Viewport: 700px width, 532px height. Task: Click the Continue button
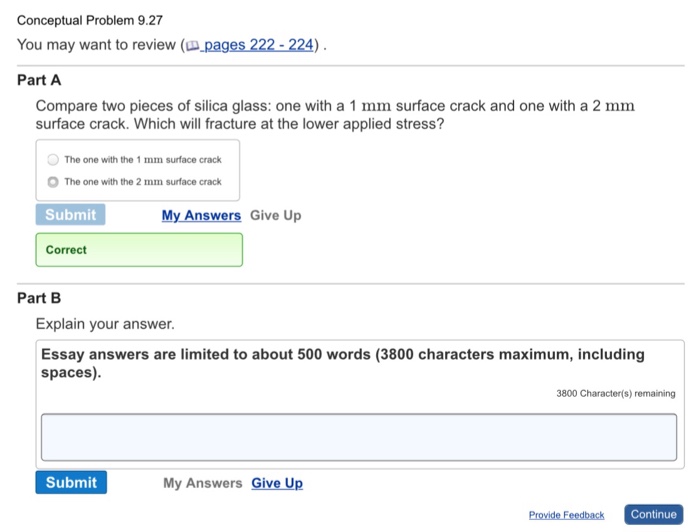tap(654, 515)
